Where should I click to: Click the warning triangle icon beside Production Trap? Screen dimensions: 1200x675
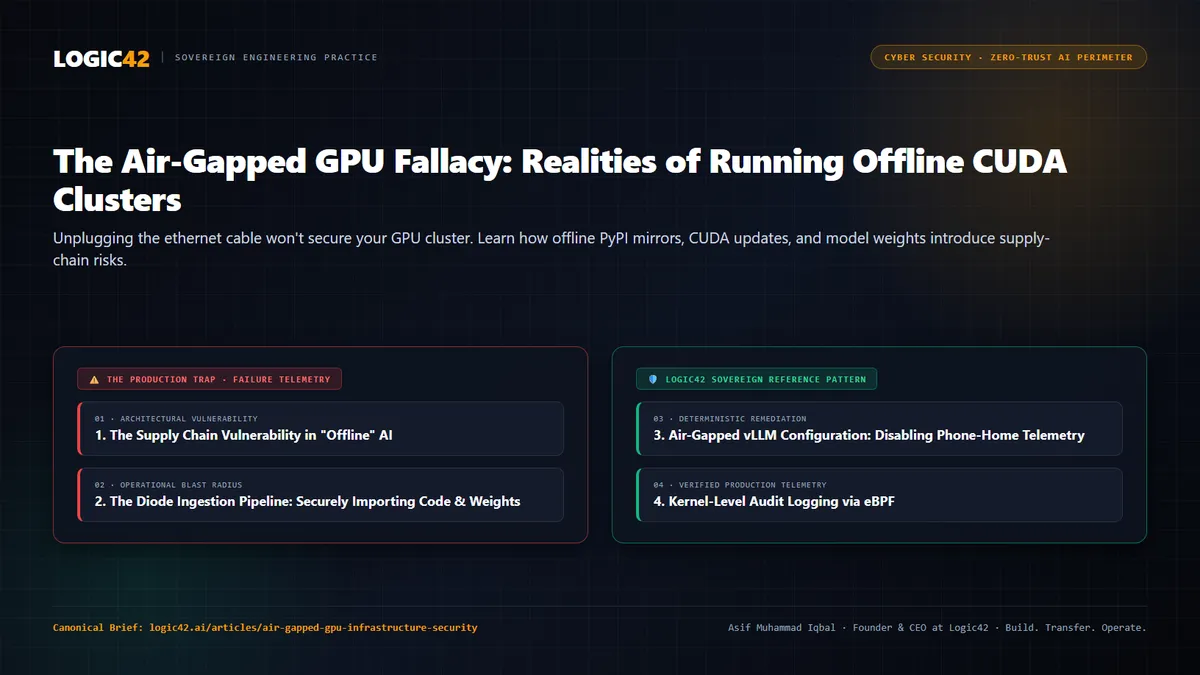point(94,380)
